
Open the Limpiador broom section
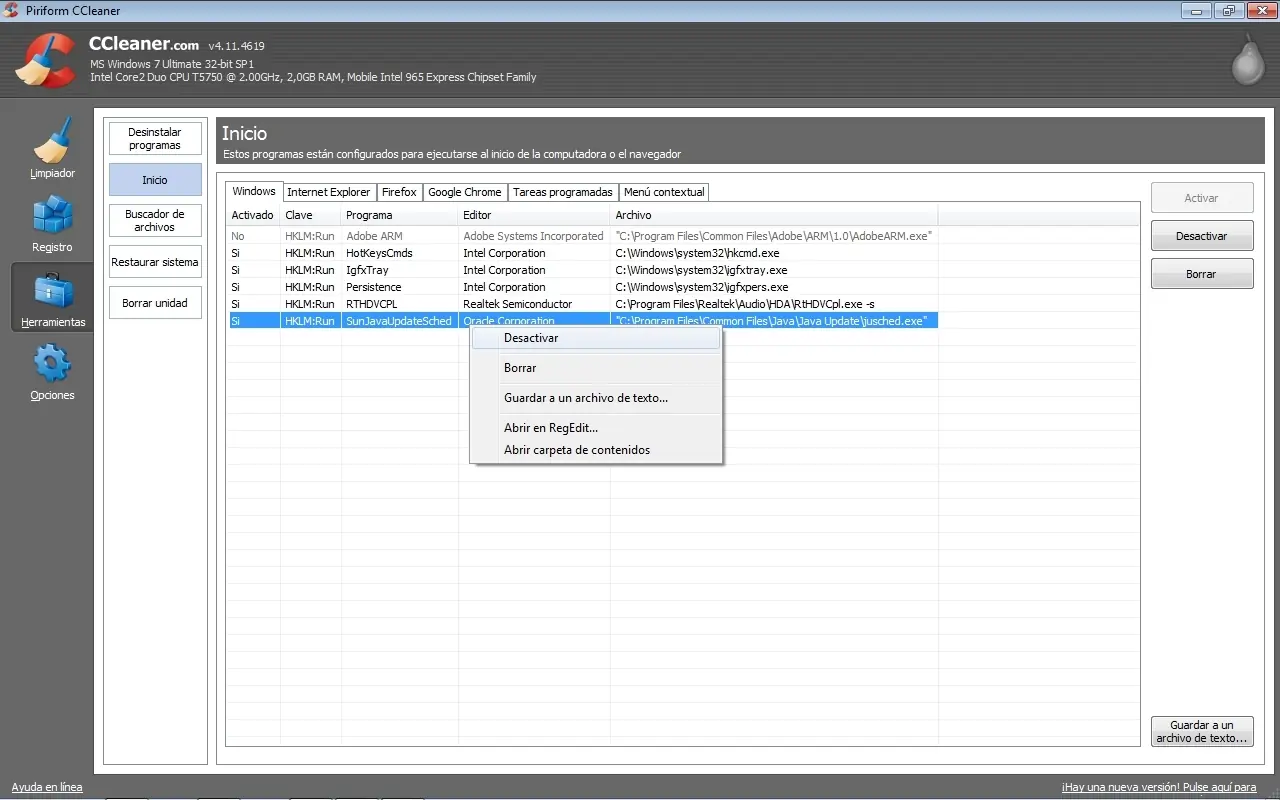52,148
